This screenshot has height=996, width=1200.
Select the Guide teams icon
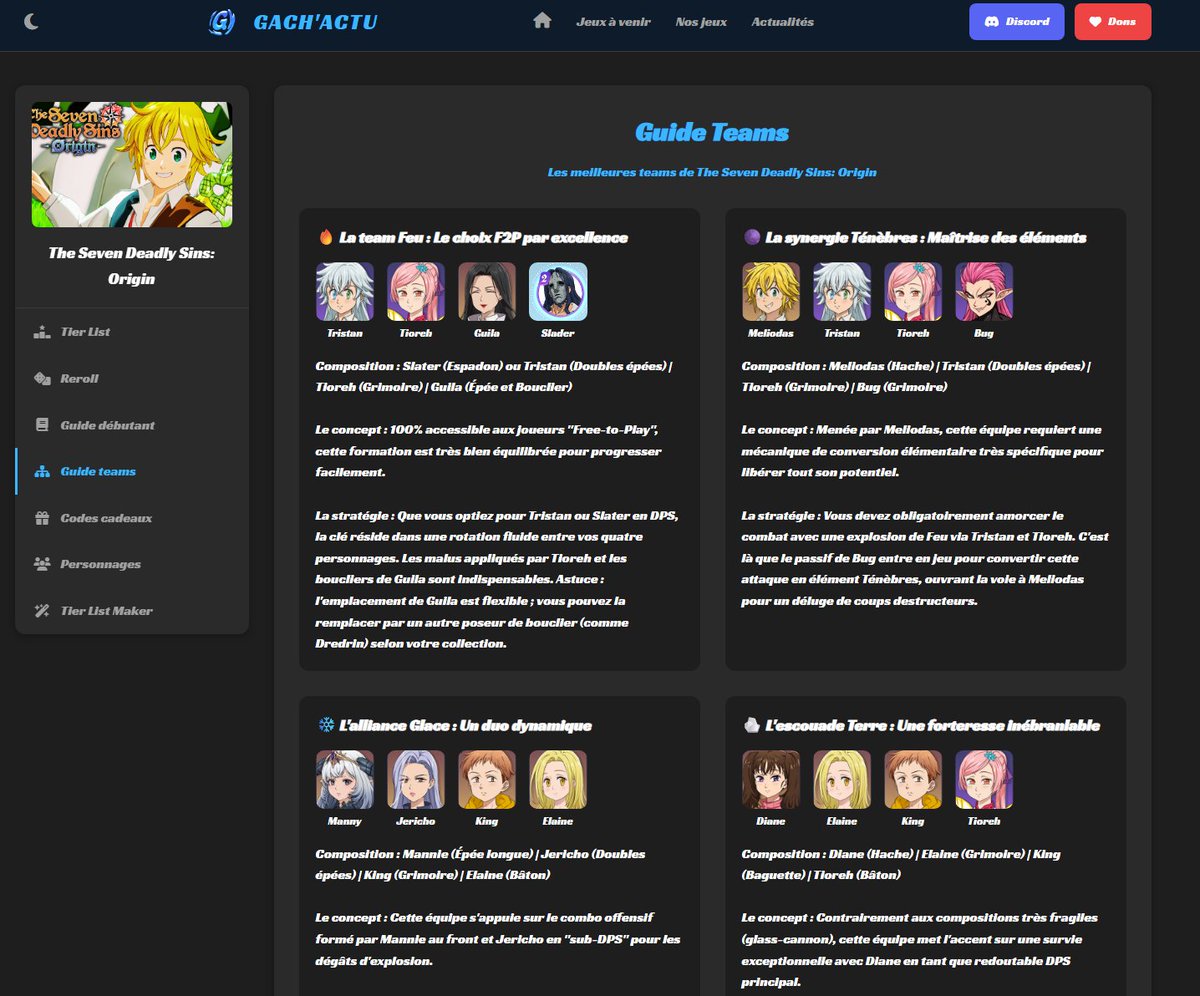tap(42, 470)
